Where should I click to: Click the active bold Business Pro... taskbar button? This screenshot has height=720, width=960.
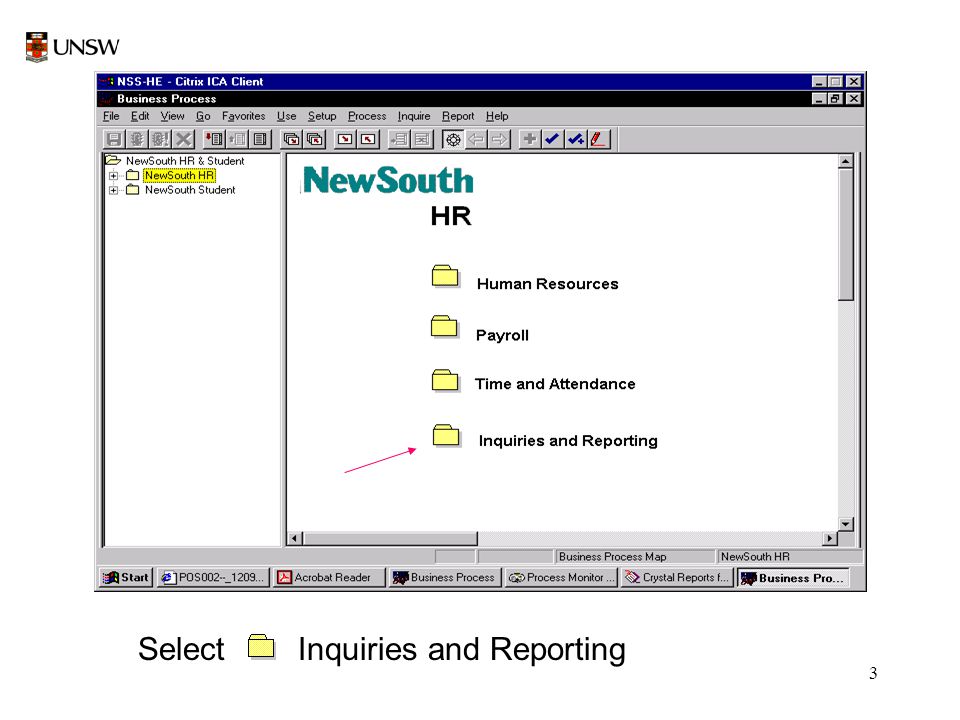(793, 577)
